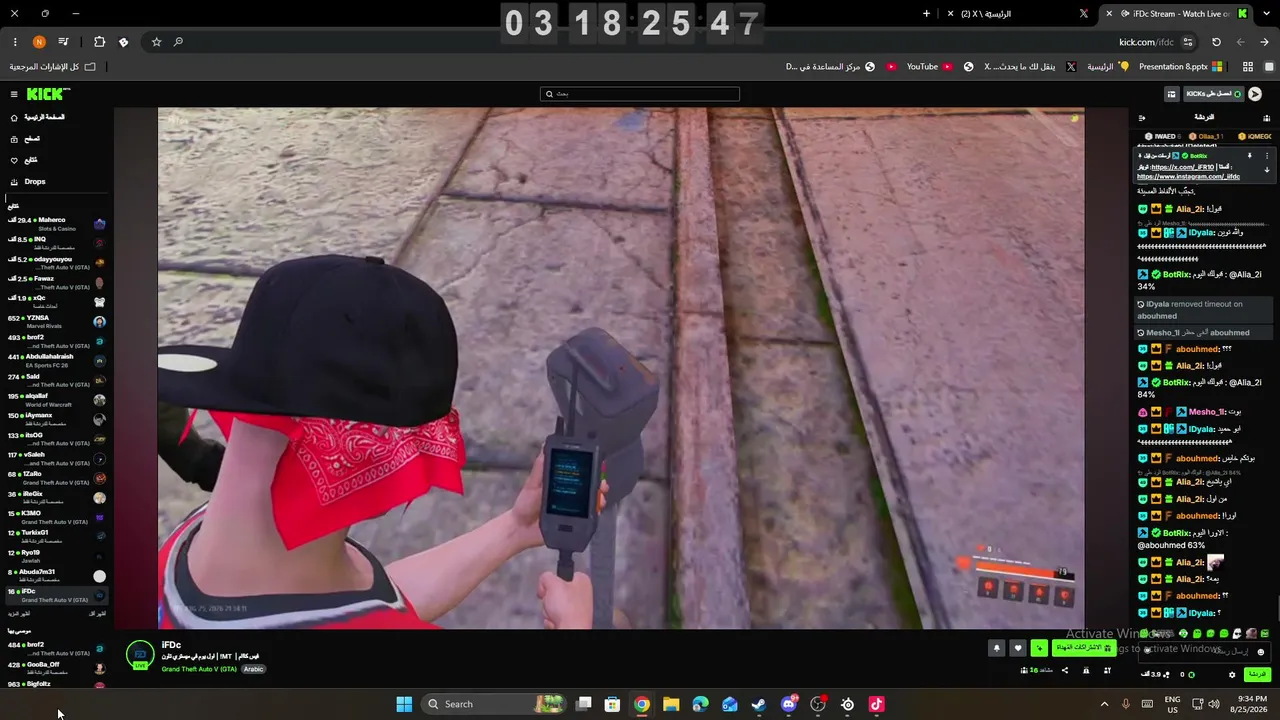Open Abdullahalraish channel from sidebar
This screenshot has height=720, width=1280.
pyautogui.click(x=57, y=361)
